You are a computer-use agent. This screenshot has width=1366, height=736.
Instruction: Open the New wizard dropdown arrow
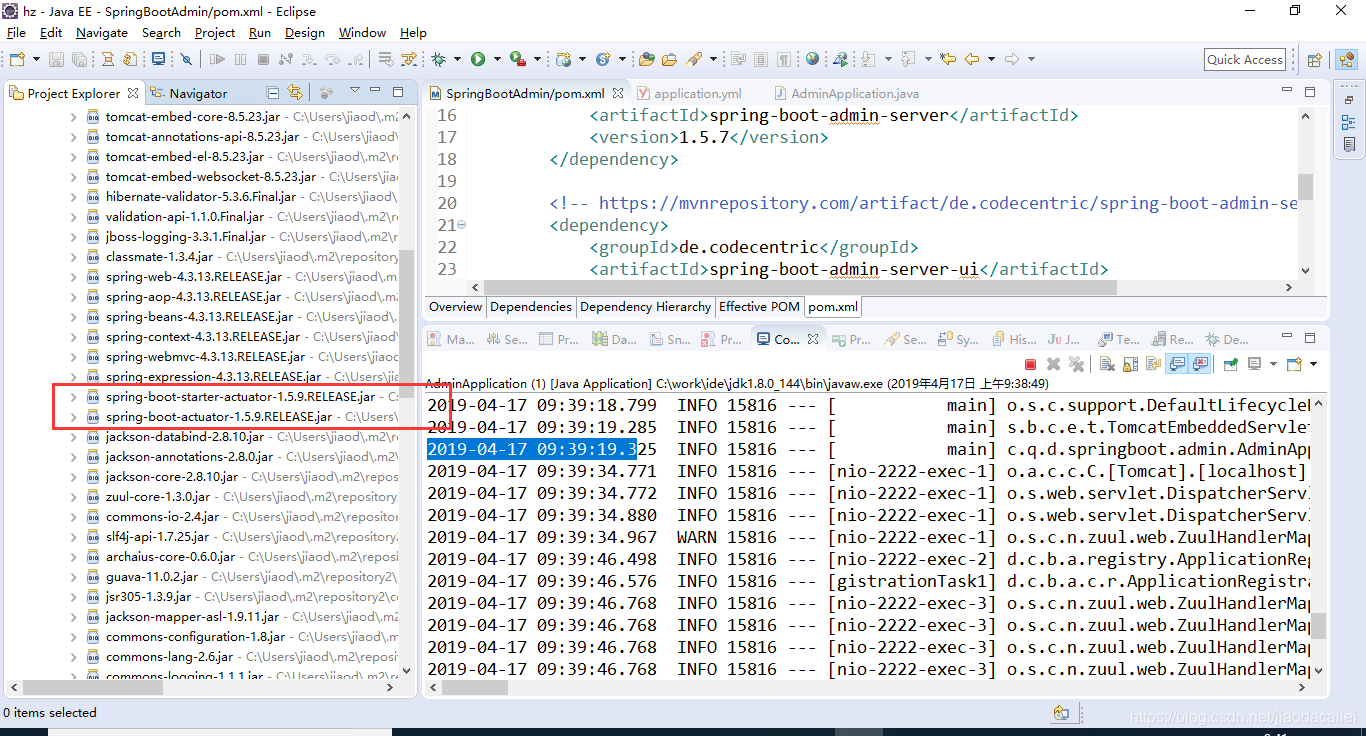(x=36, y=60)
